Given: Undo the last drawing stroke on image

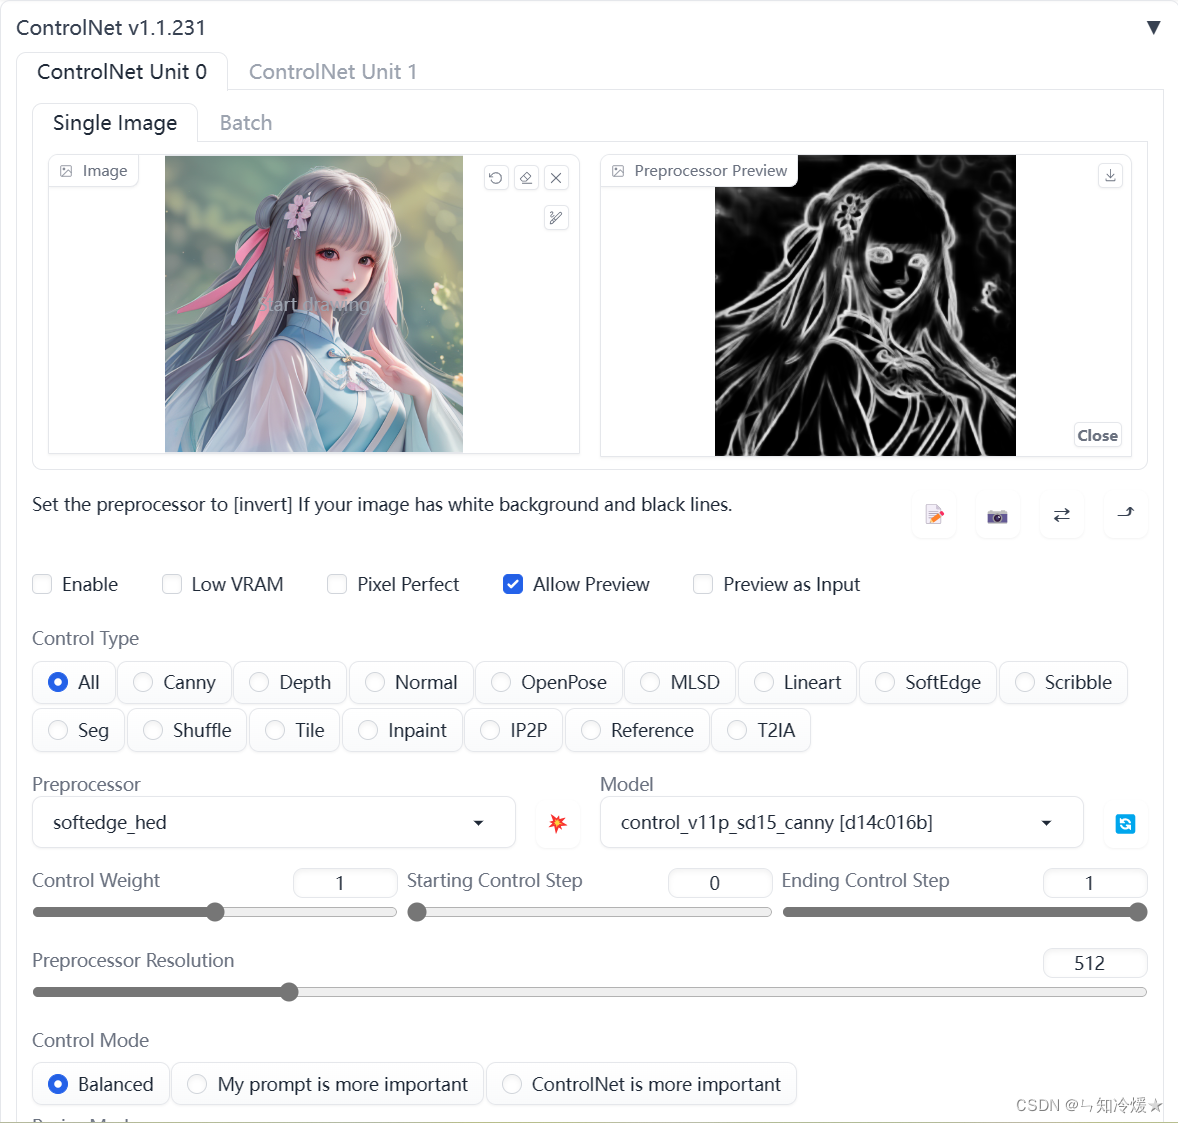Looking at the screenshot, I should coord(496,178).
